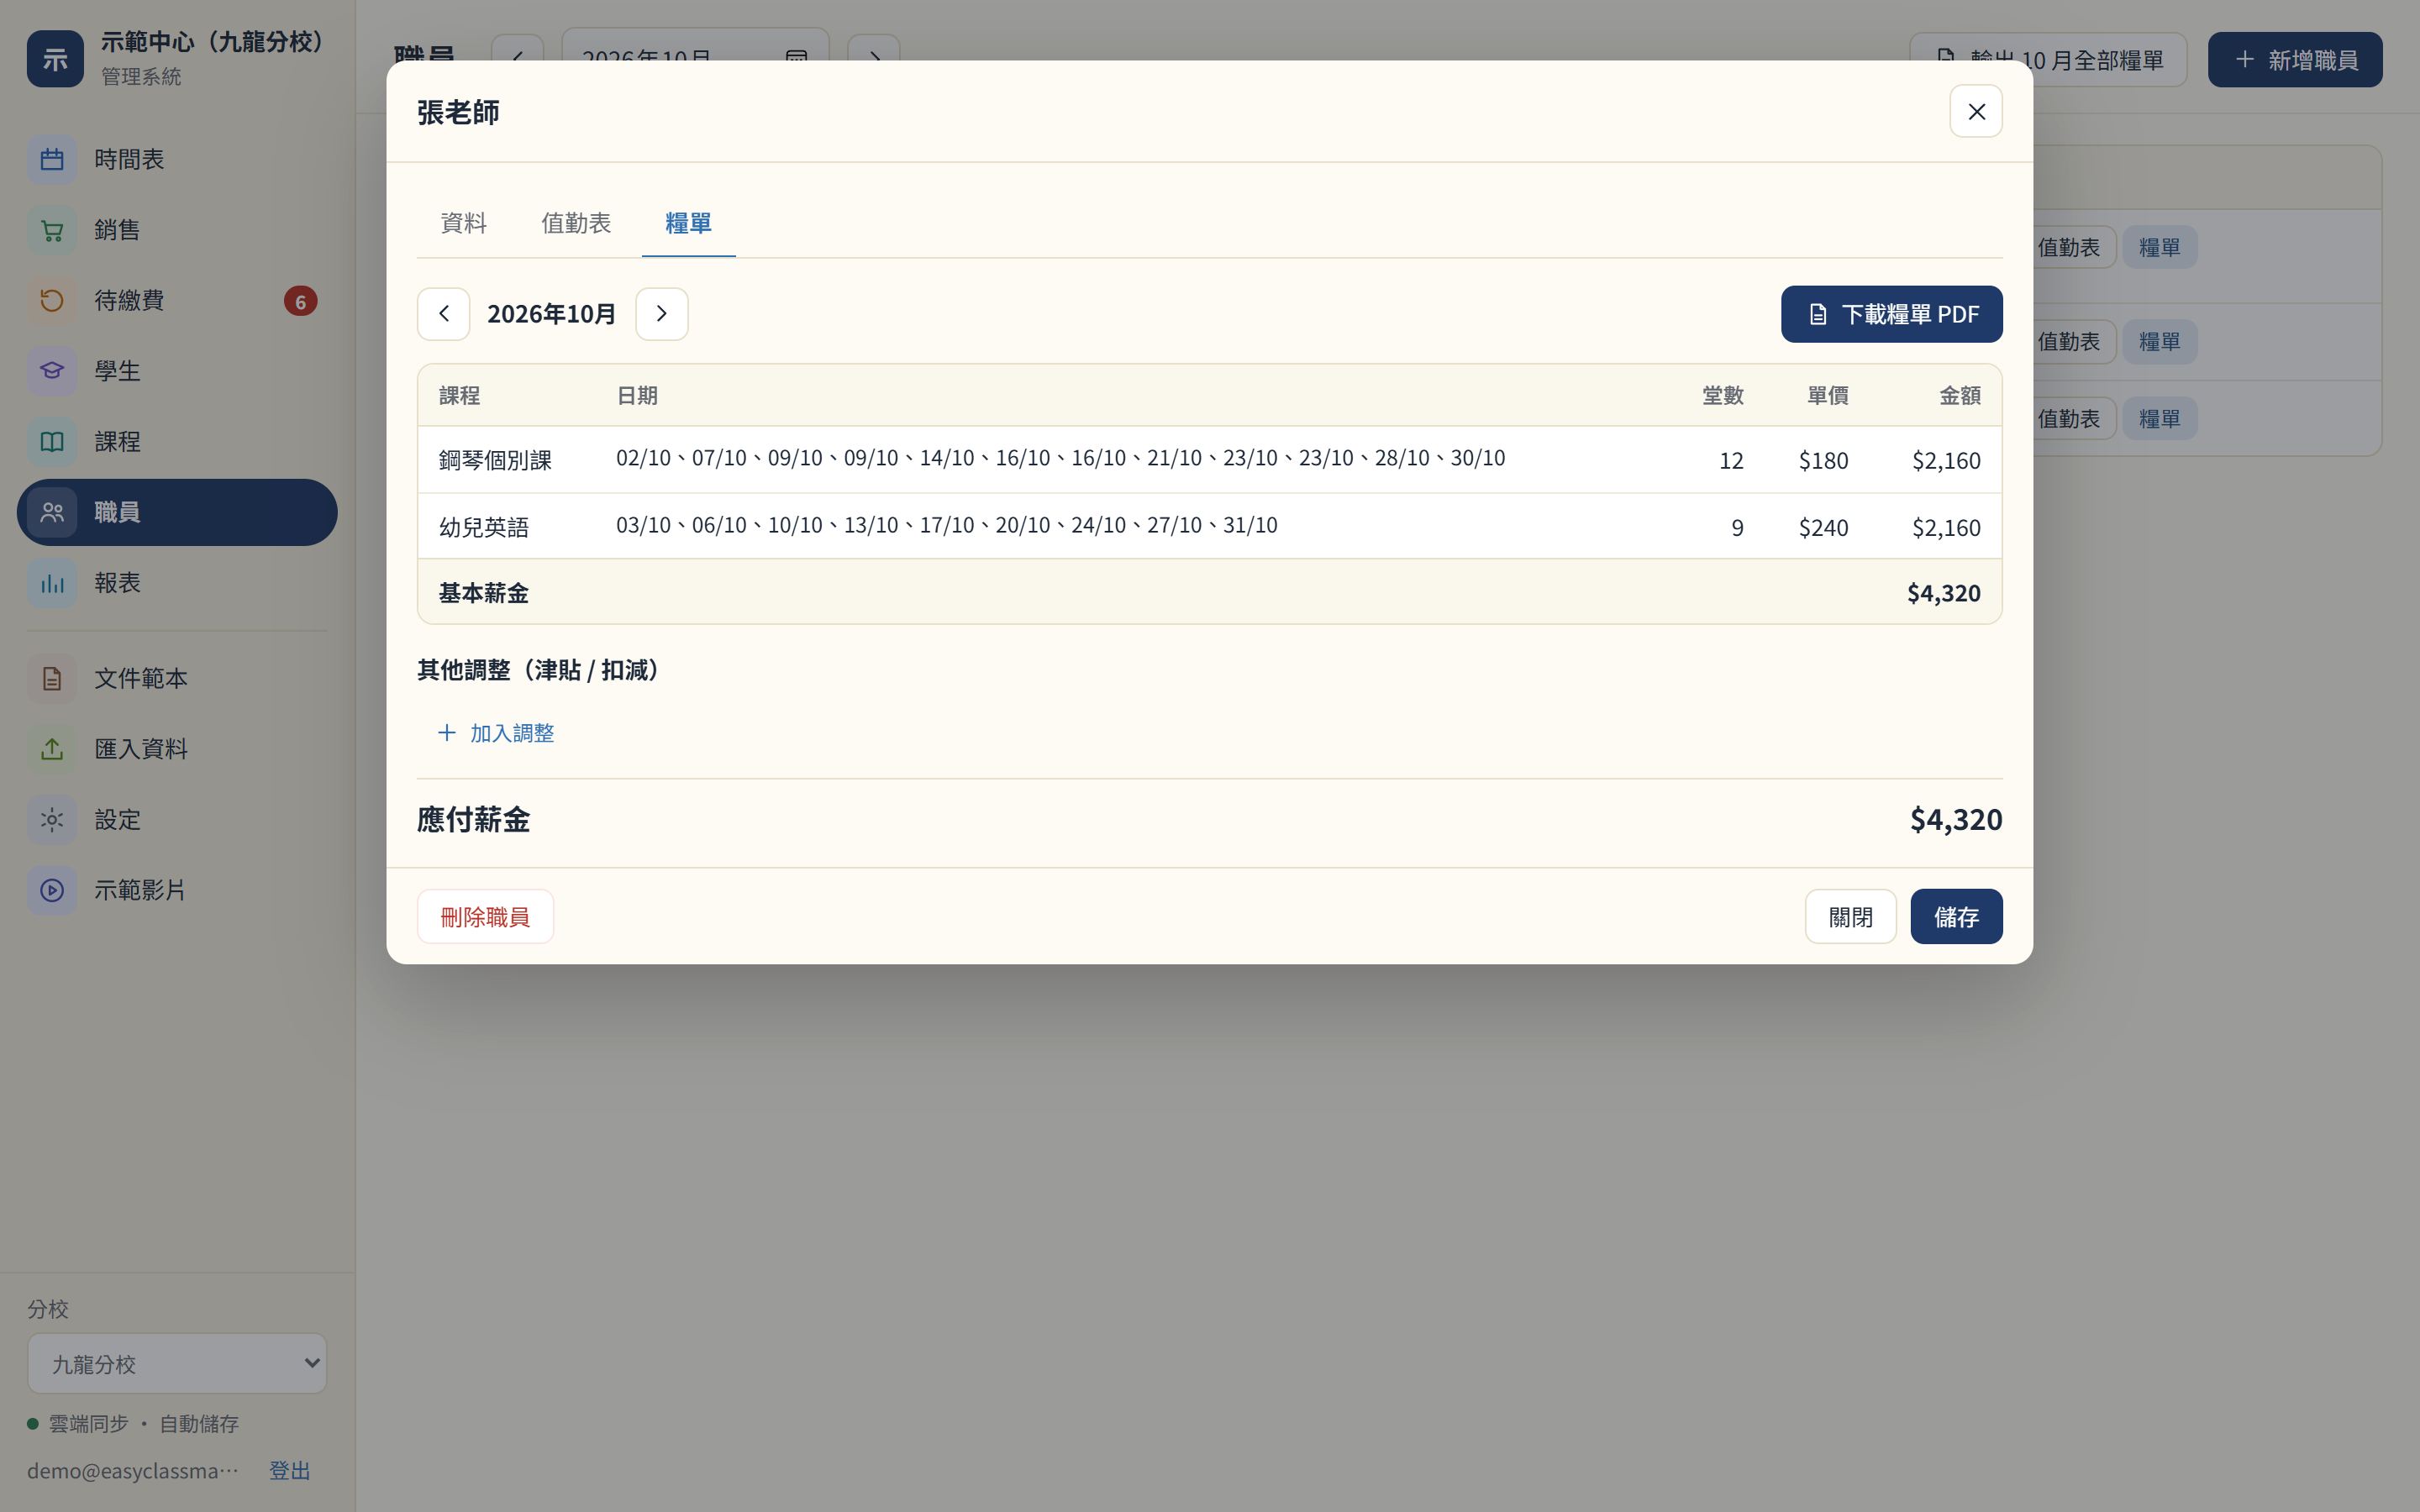The width and height of the screenshot is (2420, 1512).
Task: Open the 九龍分校 branch dropdown
Action: (177, 1364)
